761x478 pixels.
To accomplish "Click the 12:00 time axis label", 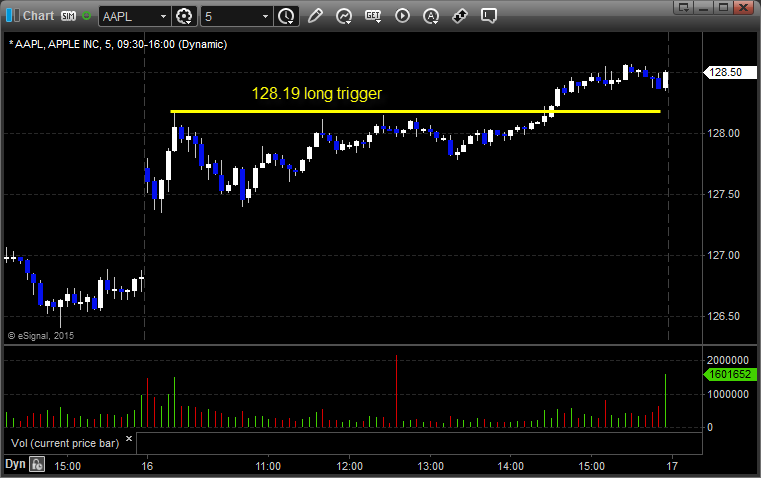I will pos(349,466).
